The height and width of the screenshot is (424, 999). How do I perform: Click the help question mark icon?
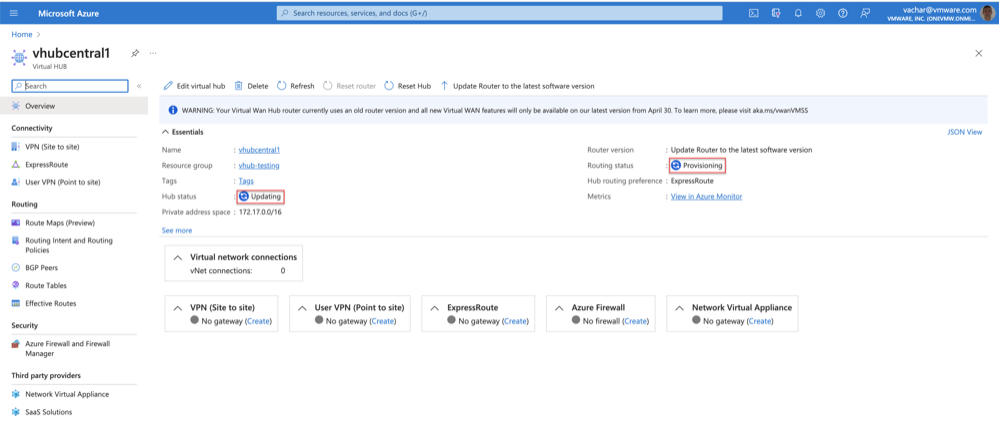click(843, 13)
